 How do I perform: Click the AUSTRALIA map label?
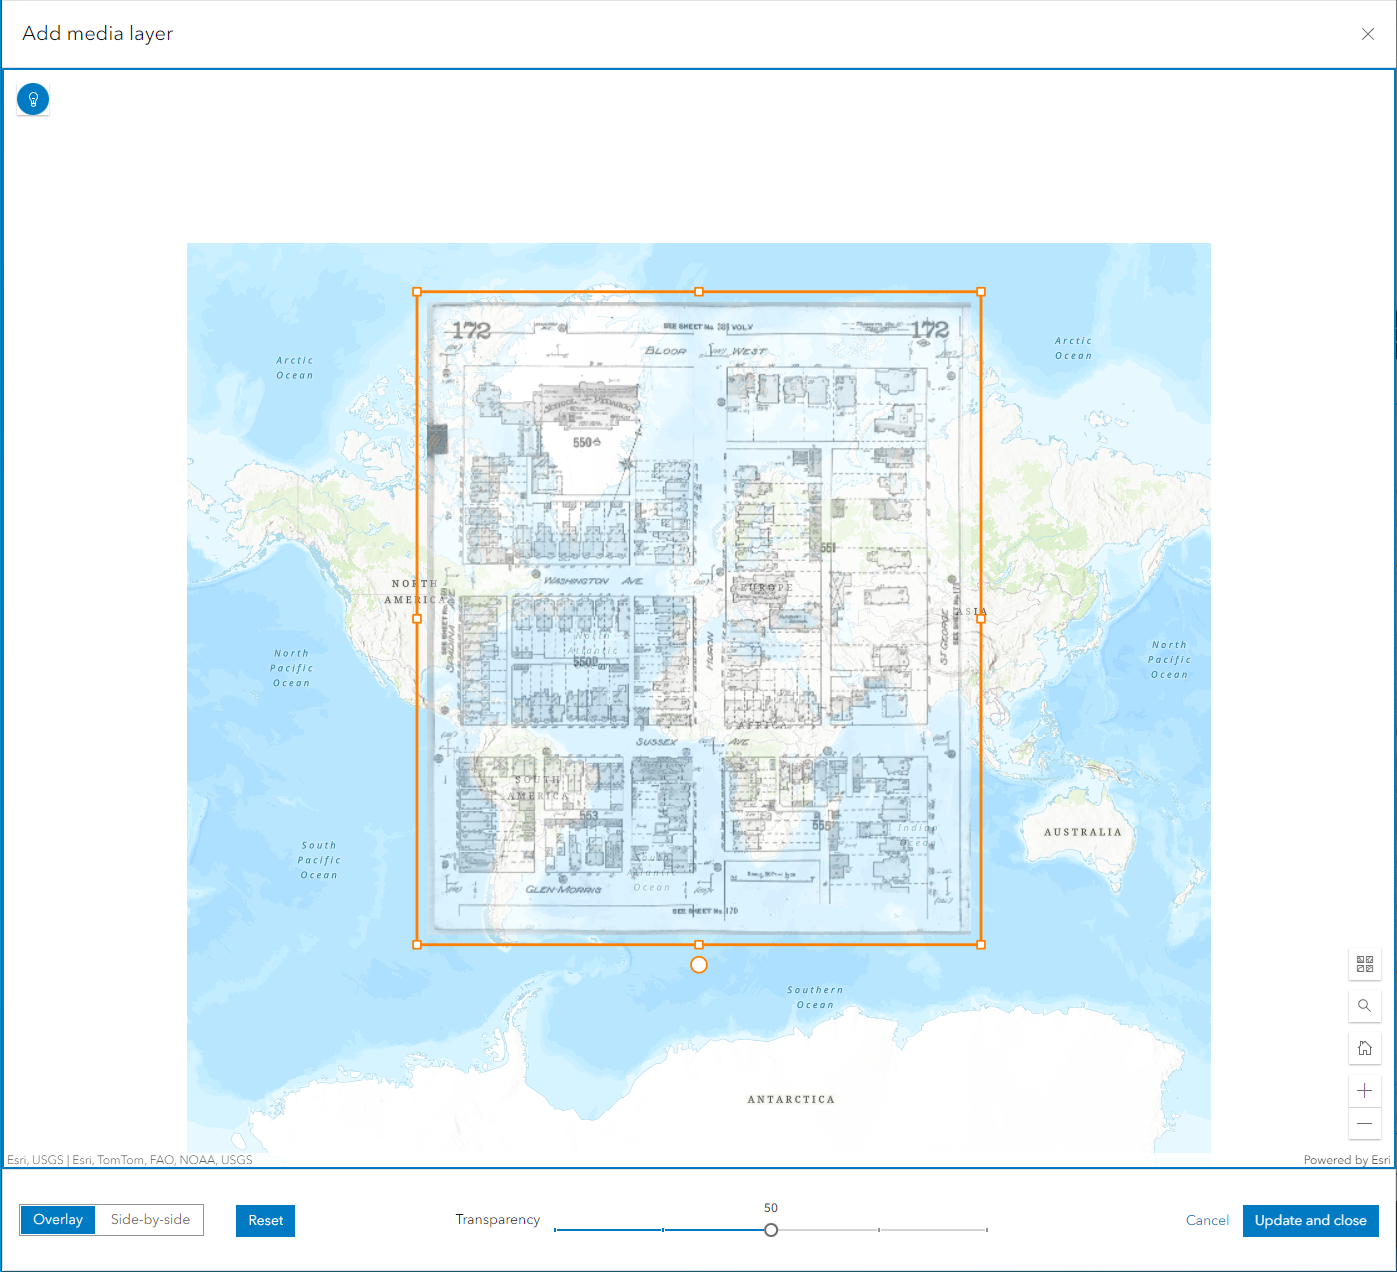click(1083, 832)
